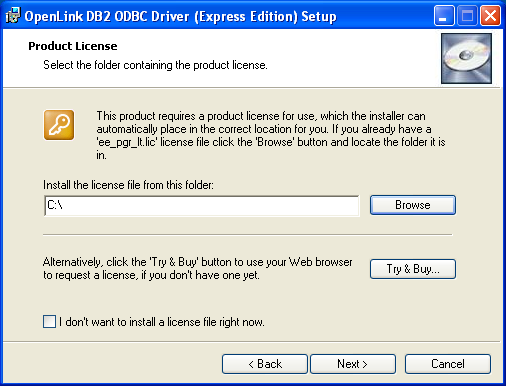
Task: Click the "Select the folder containing" subtitle
Action: pos(155,65)
